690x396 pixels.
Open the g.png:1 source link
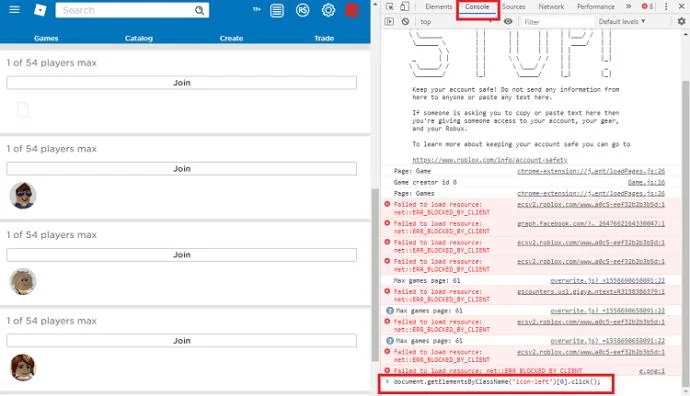tap(652, 371)
